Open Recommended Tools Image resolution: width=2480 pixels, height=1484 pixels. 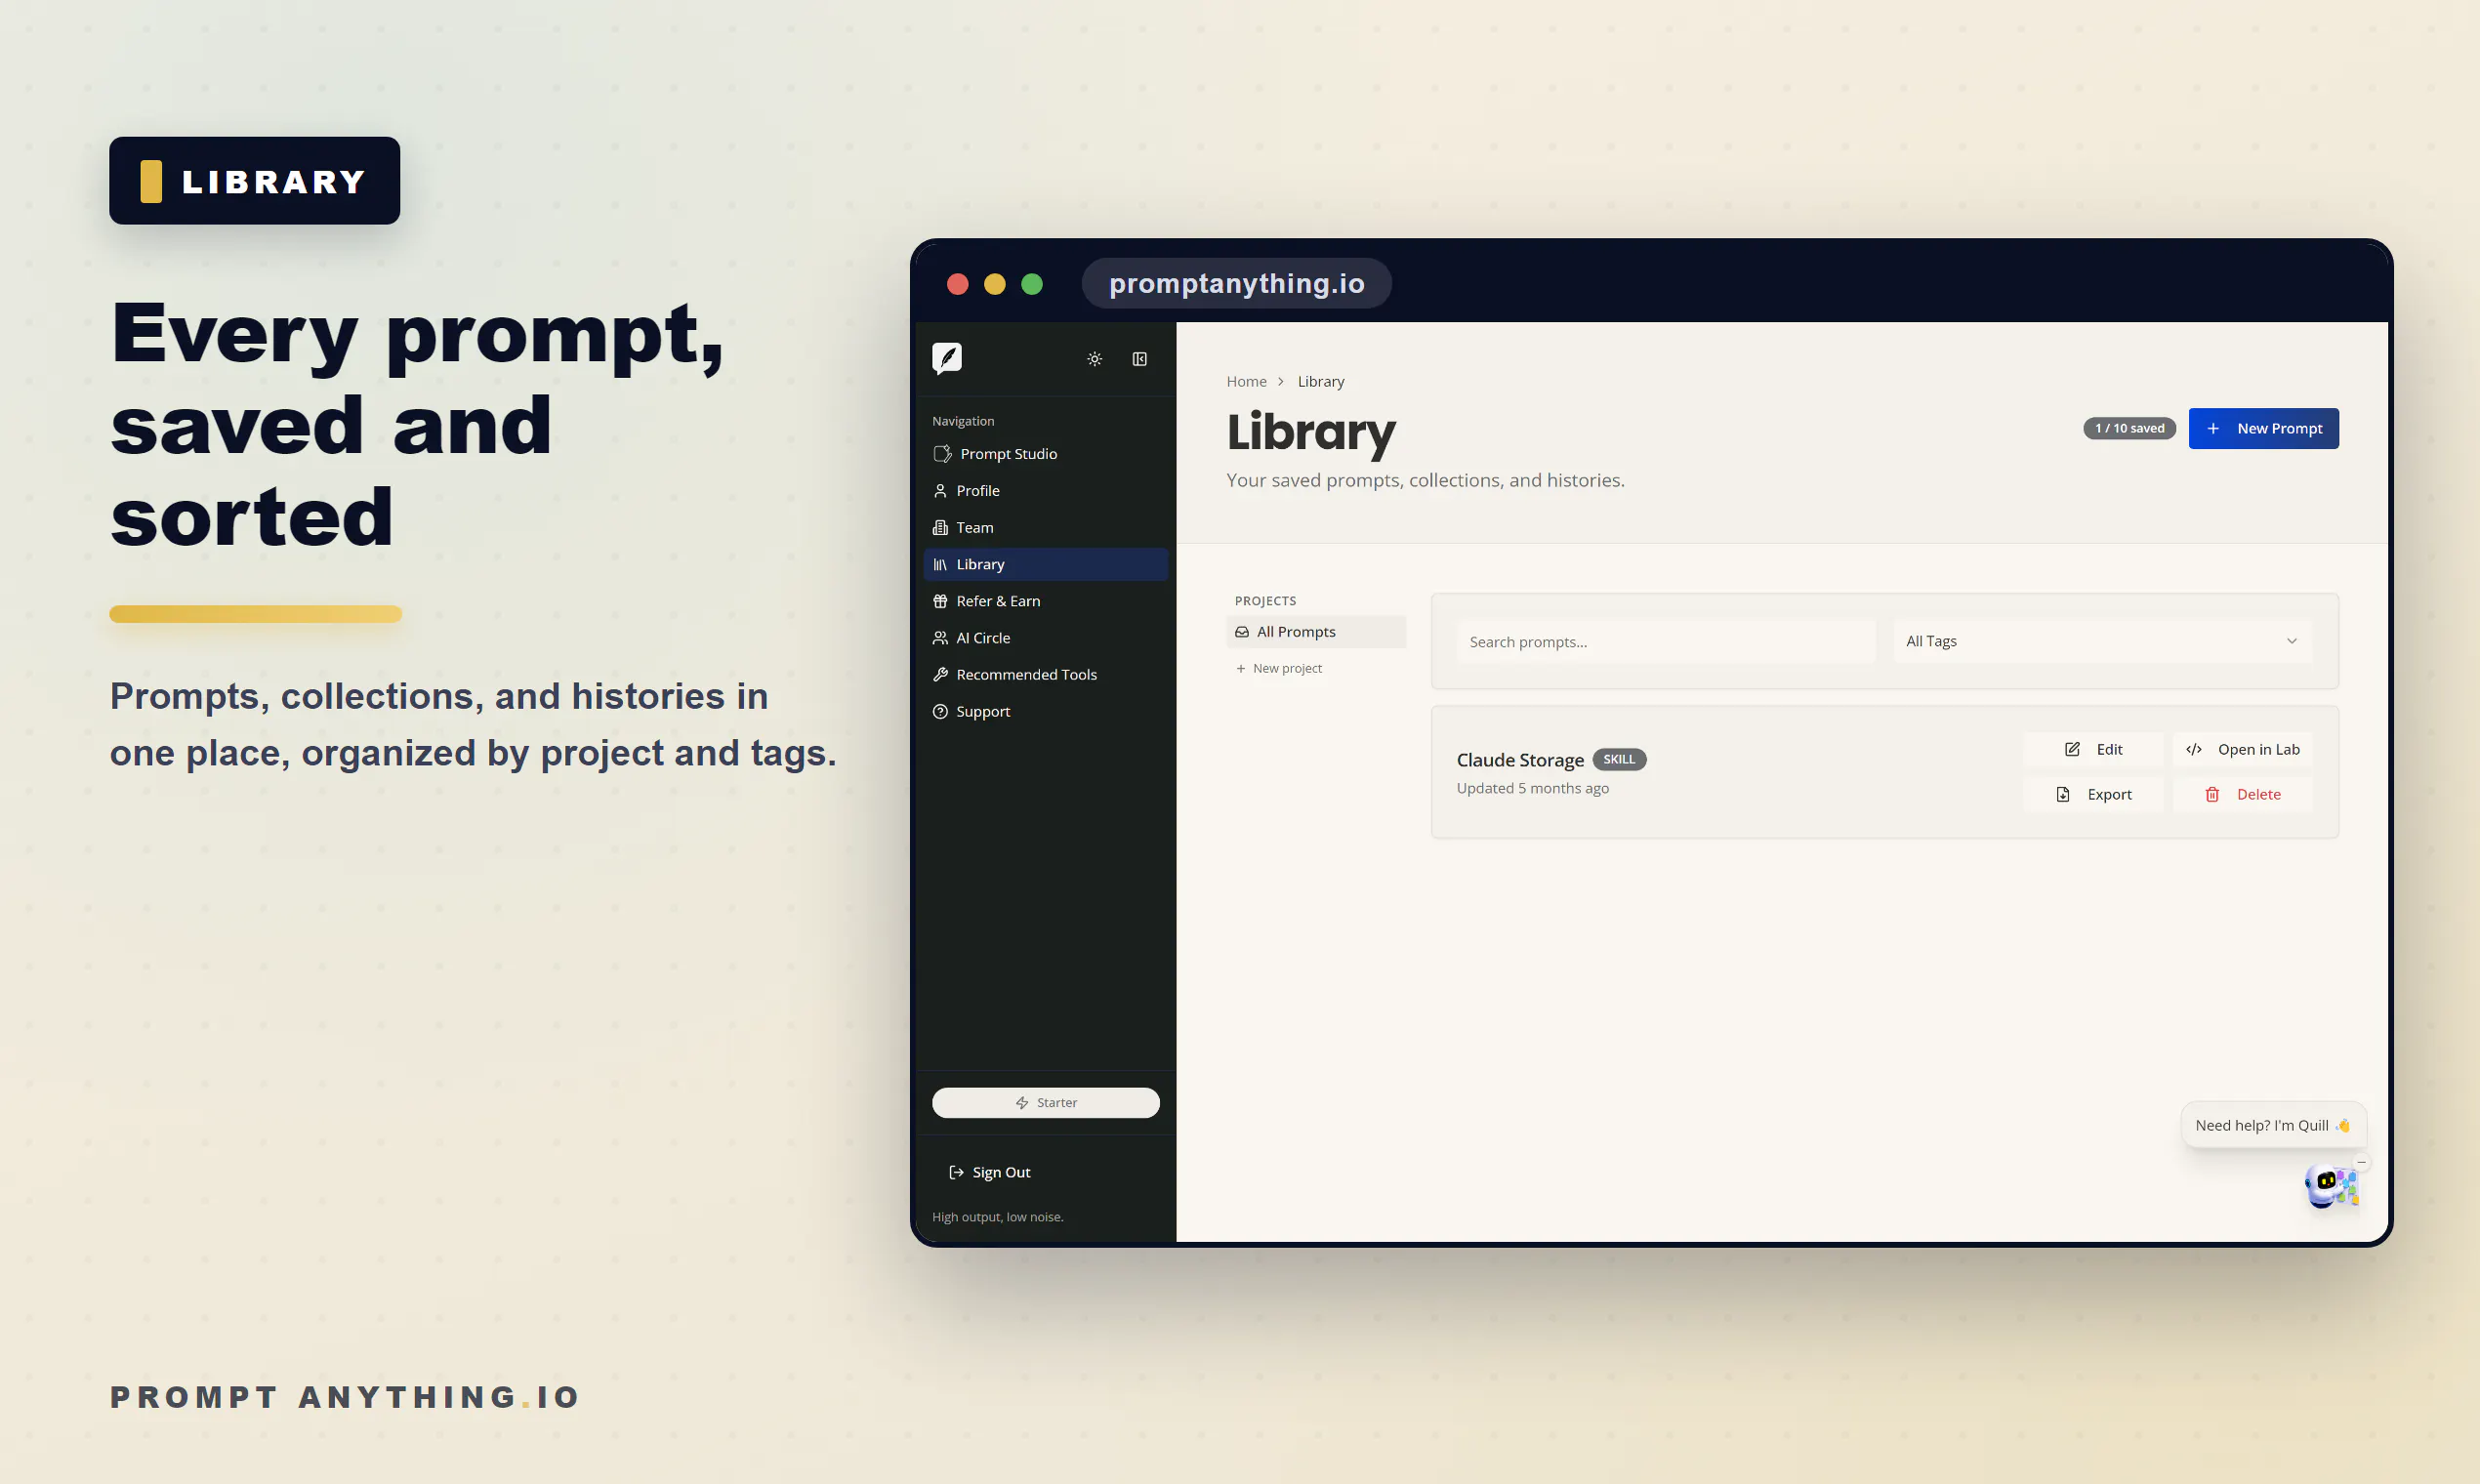(x=1045, y=675)
